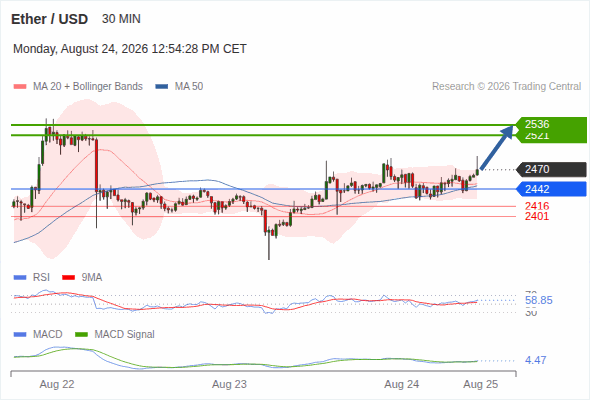
Task: Click the Ether / USD chart title
Action: [49, 19]
